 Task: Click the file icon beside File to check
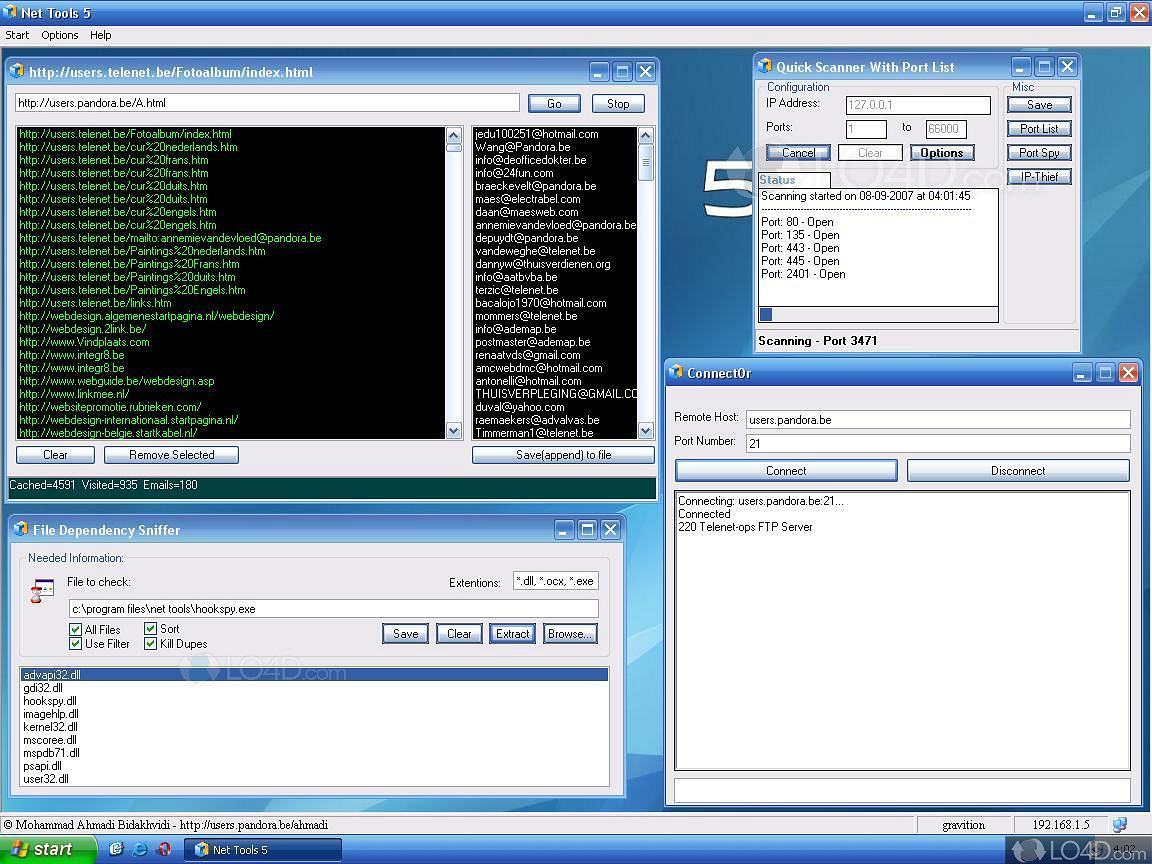(41, 590)
